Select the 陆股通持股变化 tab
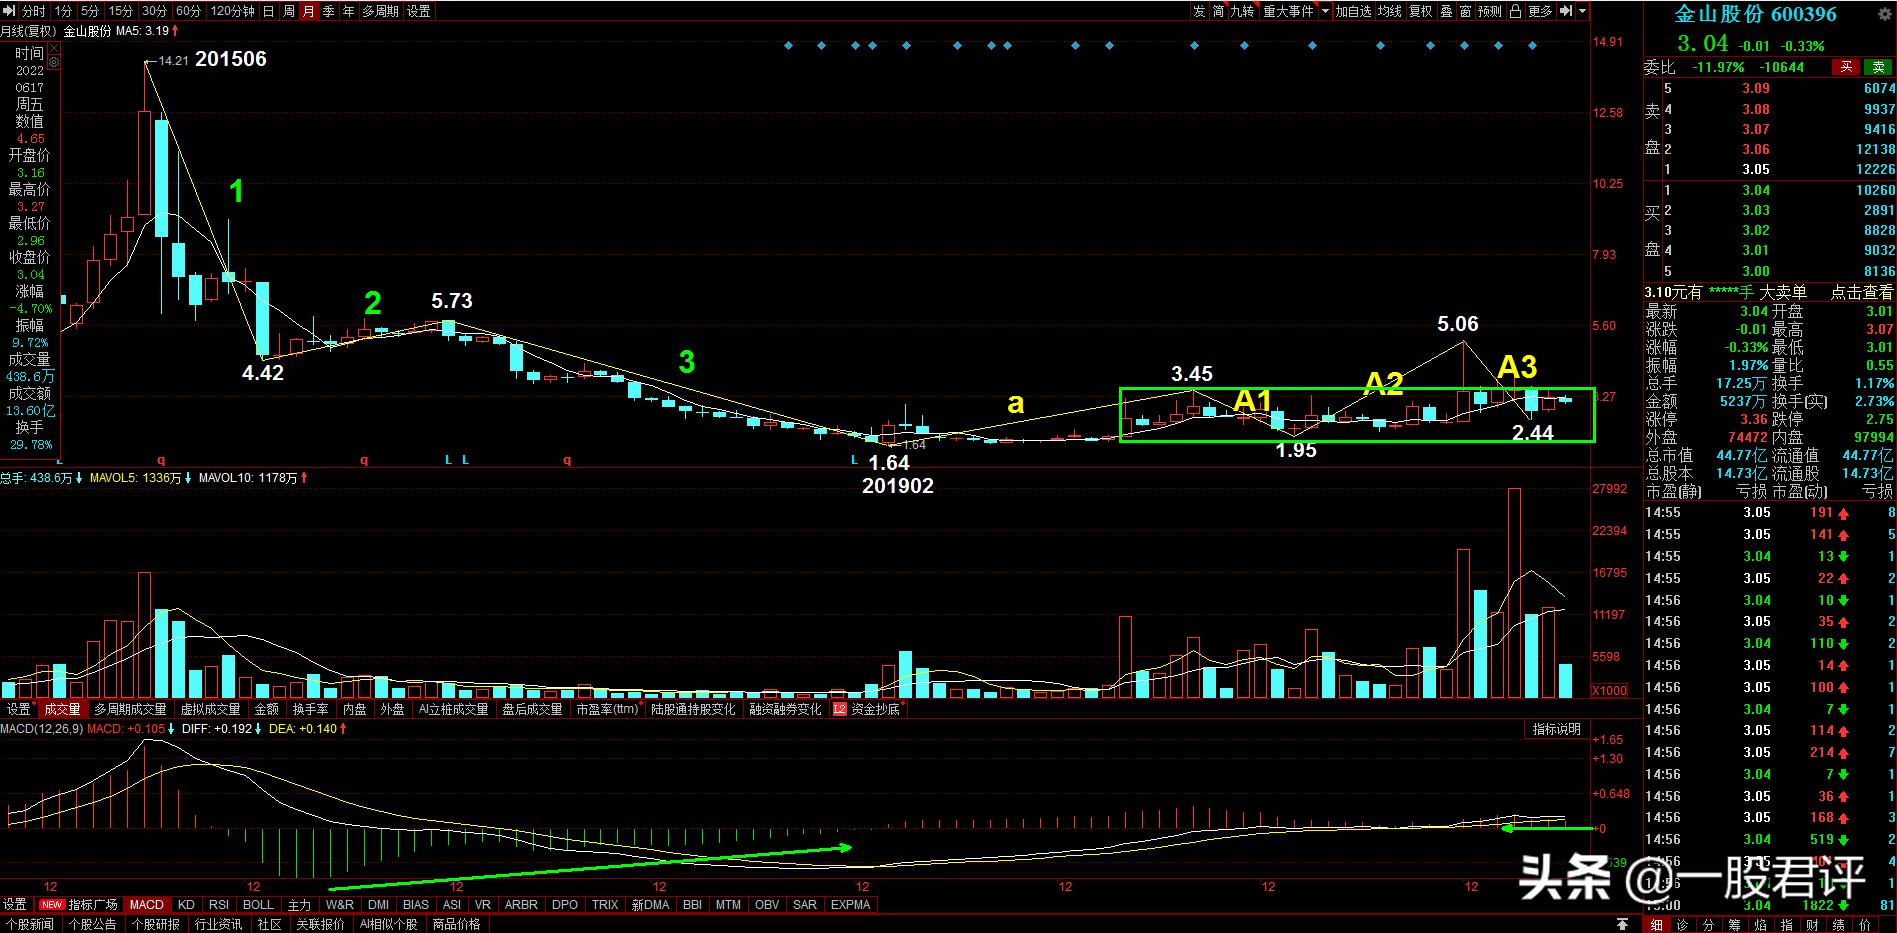Screen dimensions: 1897x933 click(x=693, y=709)
